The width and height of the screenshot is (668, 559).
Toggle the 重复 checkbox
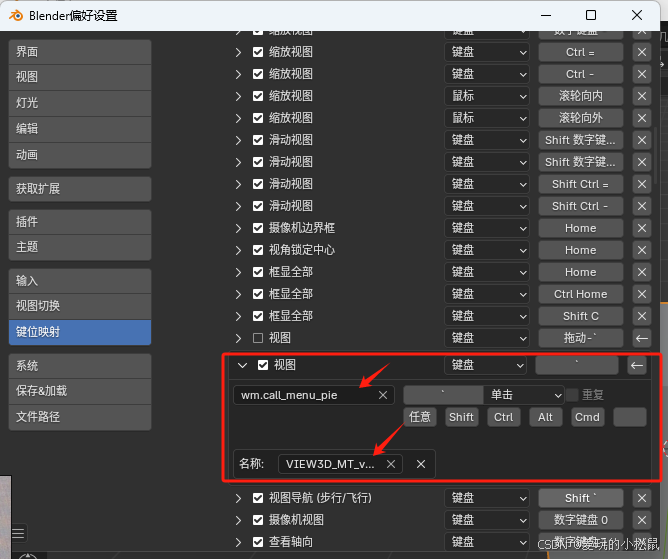coord(572,395)
